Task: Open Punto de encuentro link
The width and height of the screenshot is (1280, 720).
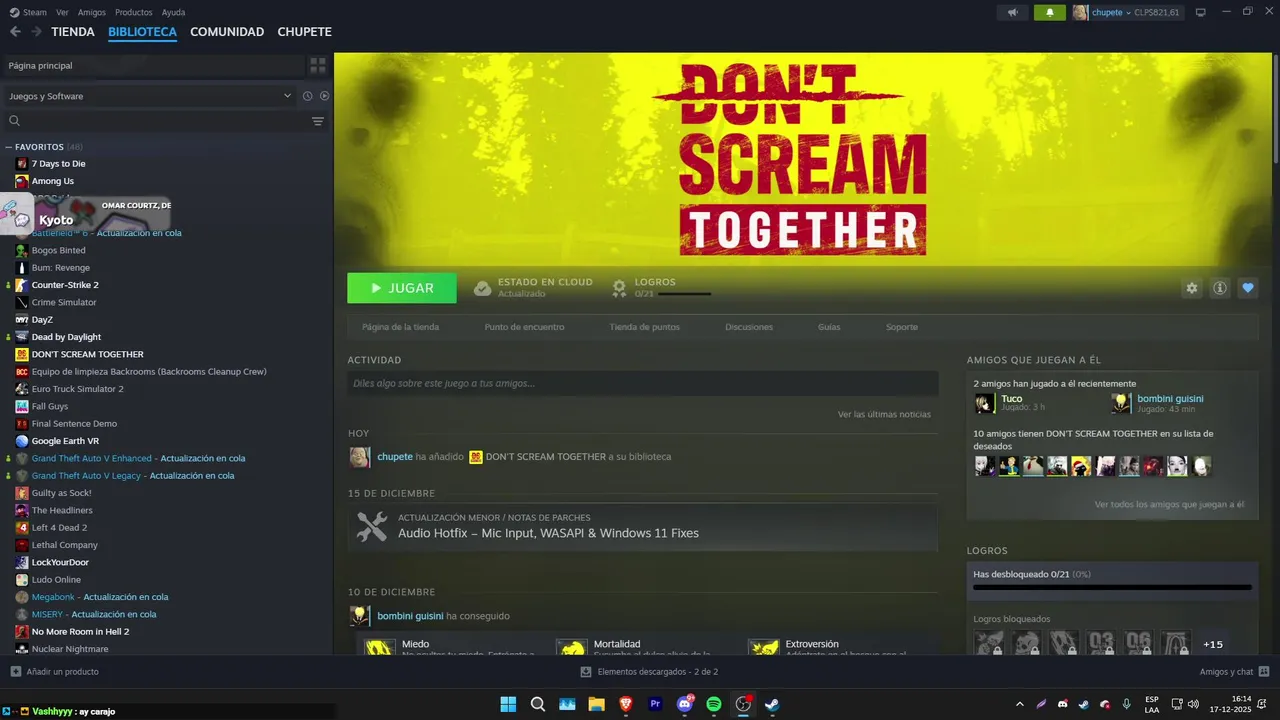Action: [x=524, y=327]
